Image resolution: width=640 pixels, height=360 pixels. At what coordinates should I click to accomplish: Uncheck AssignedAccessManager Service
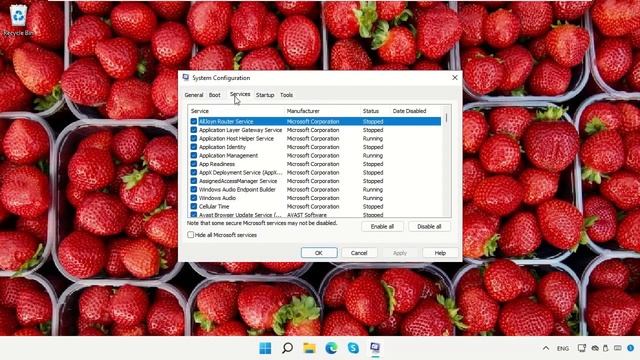[193, 181]
